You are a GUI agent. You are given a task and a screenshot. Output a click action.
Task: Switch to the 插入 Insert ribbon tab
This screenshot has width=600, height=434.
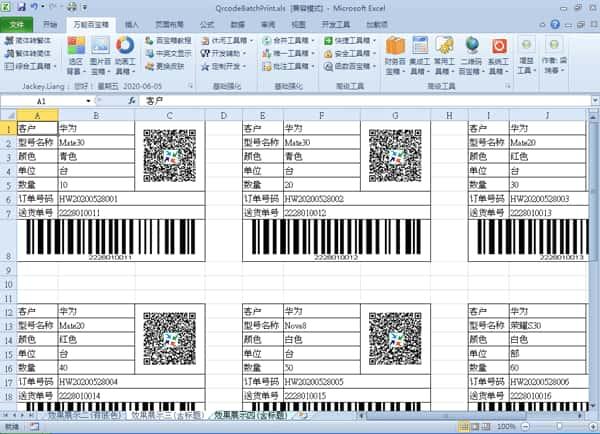[x=131, y=25]
